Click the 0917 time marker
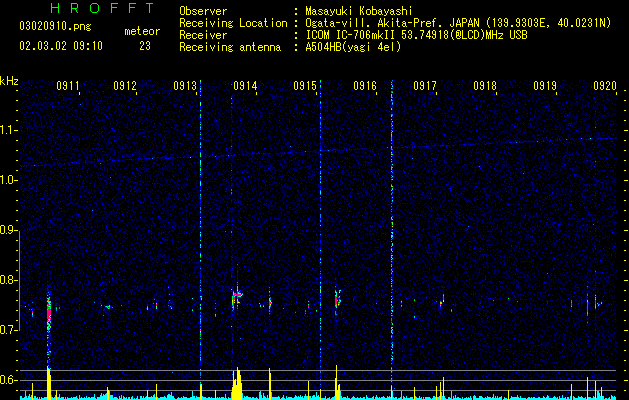 coord(425,86)
